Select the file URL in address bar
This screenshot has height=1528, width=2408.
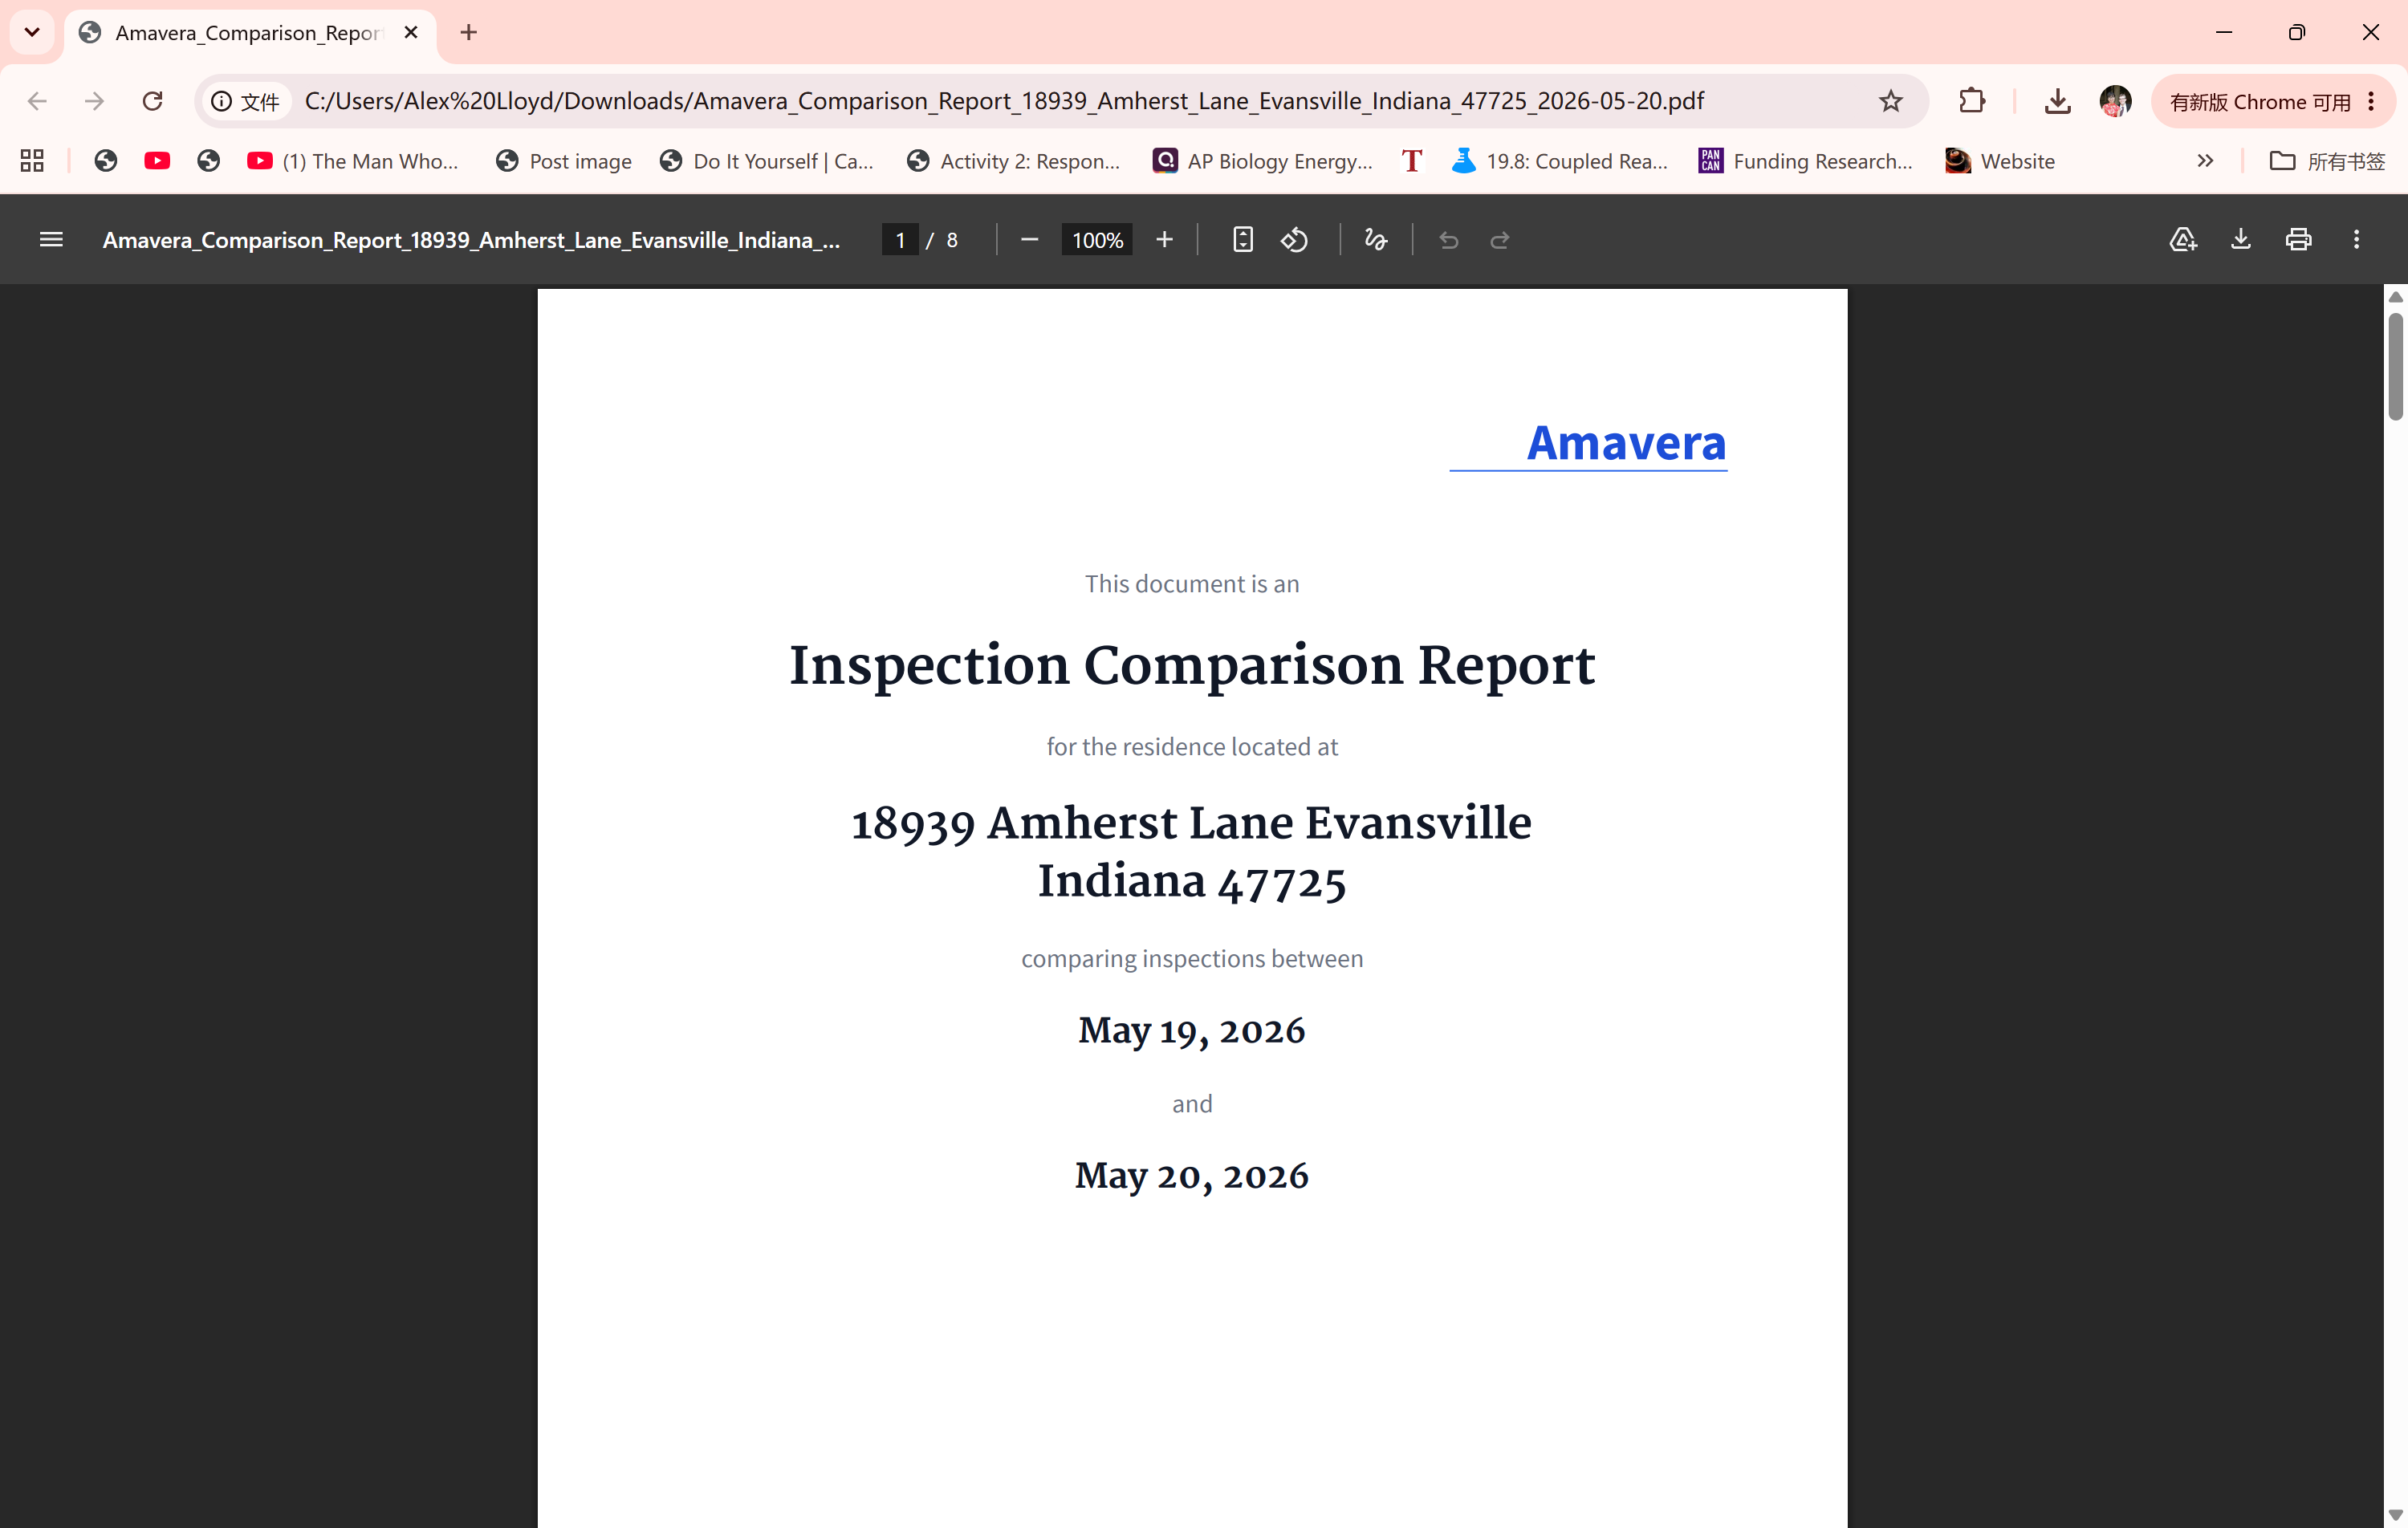click(x=1004, y=101)
